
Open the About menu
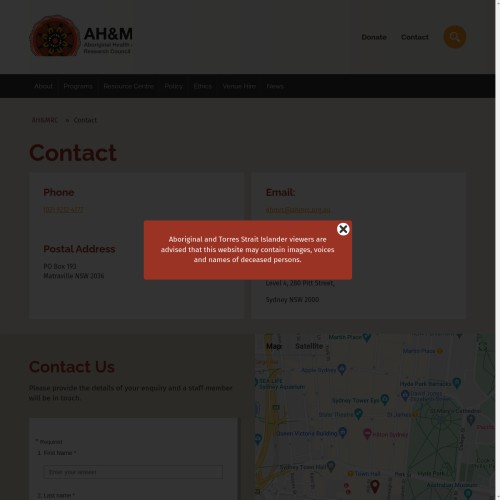coord(44,86)
